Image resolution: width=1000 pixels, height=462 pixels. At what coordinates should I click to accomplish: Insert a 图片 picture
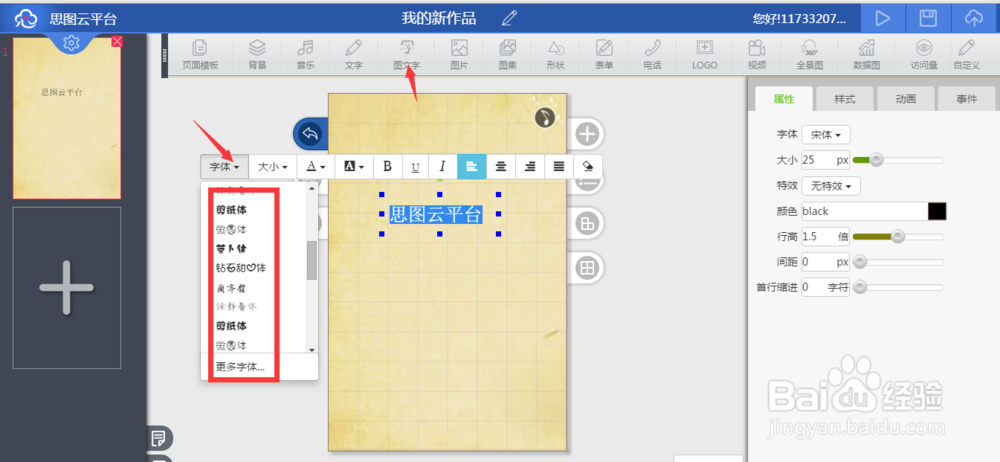click(459, 54)
